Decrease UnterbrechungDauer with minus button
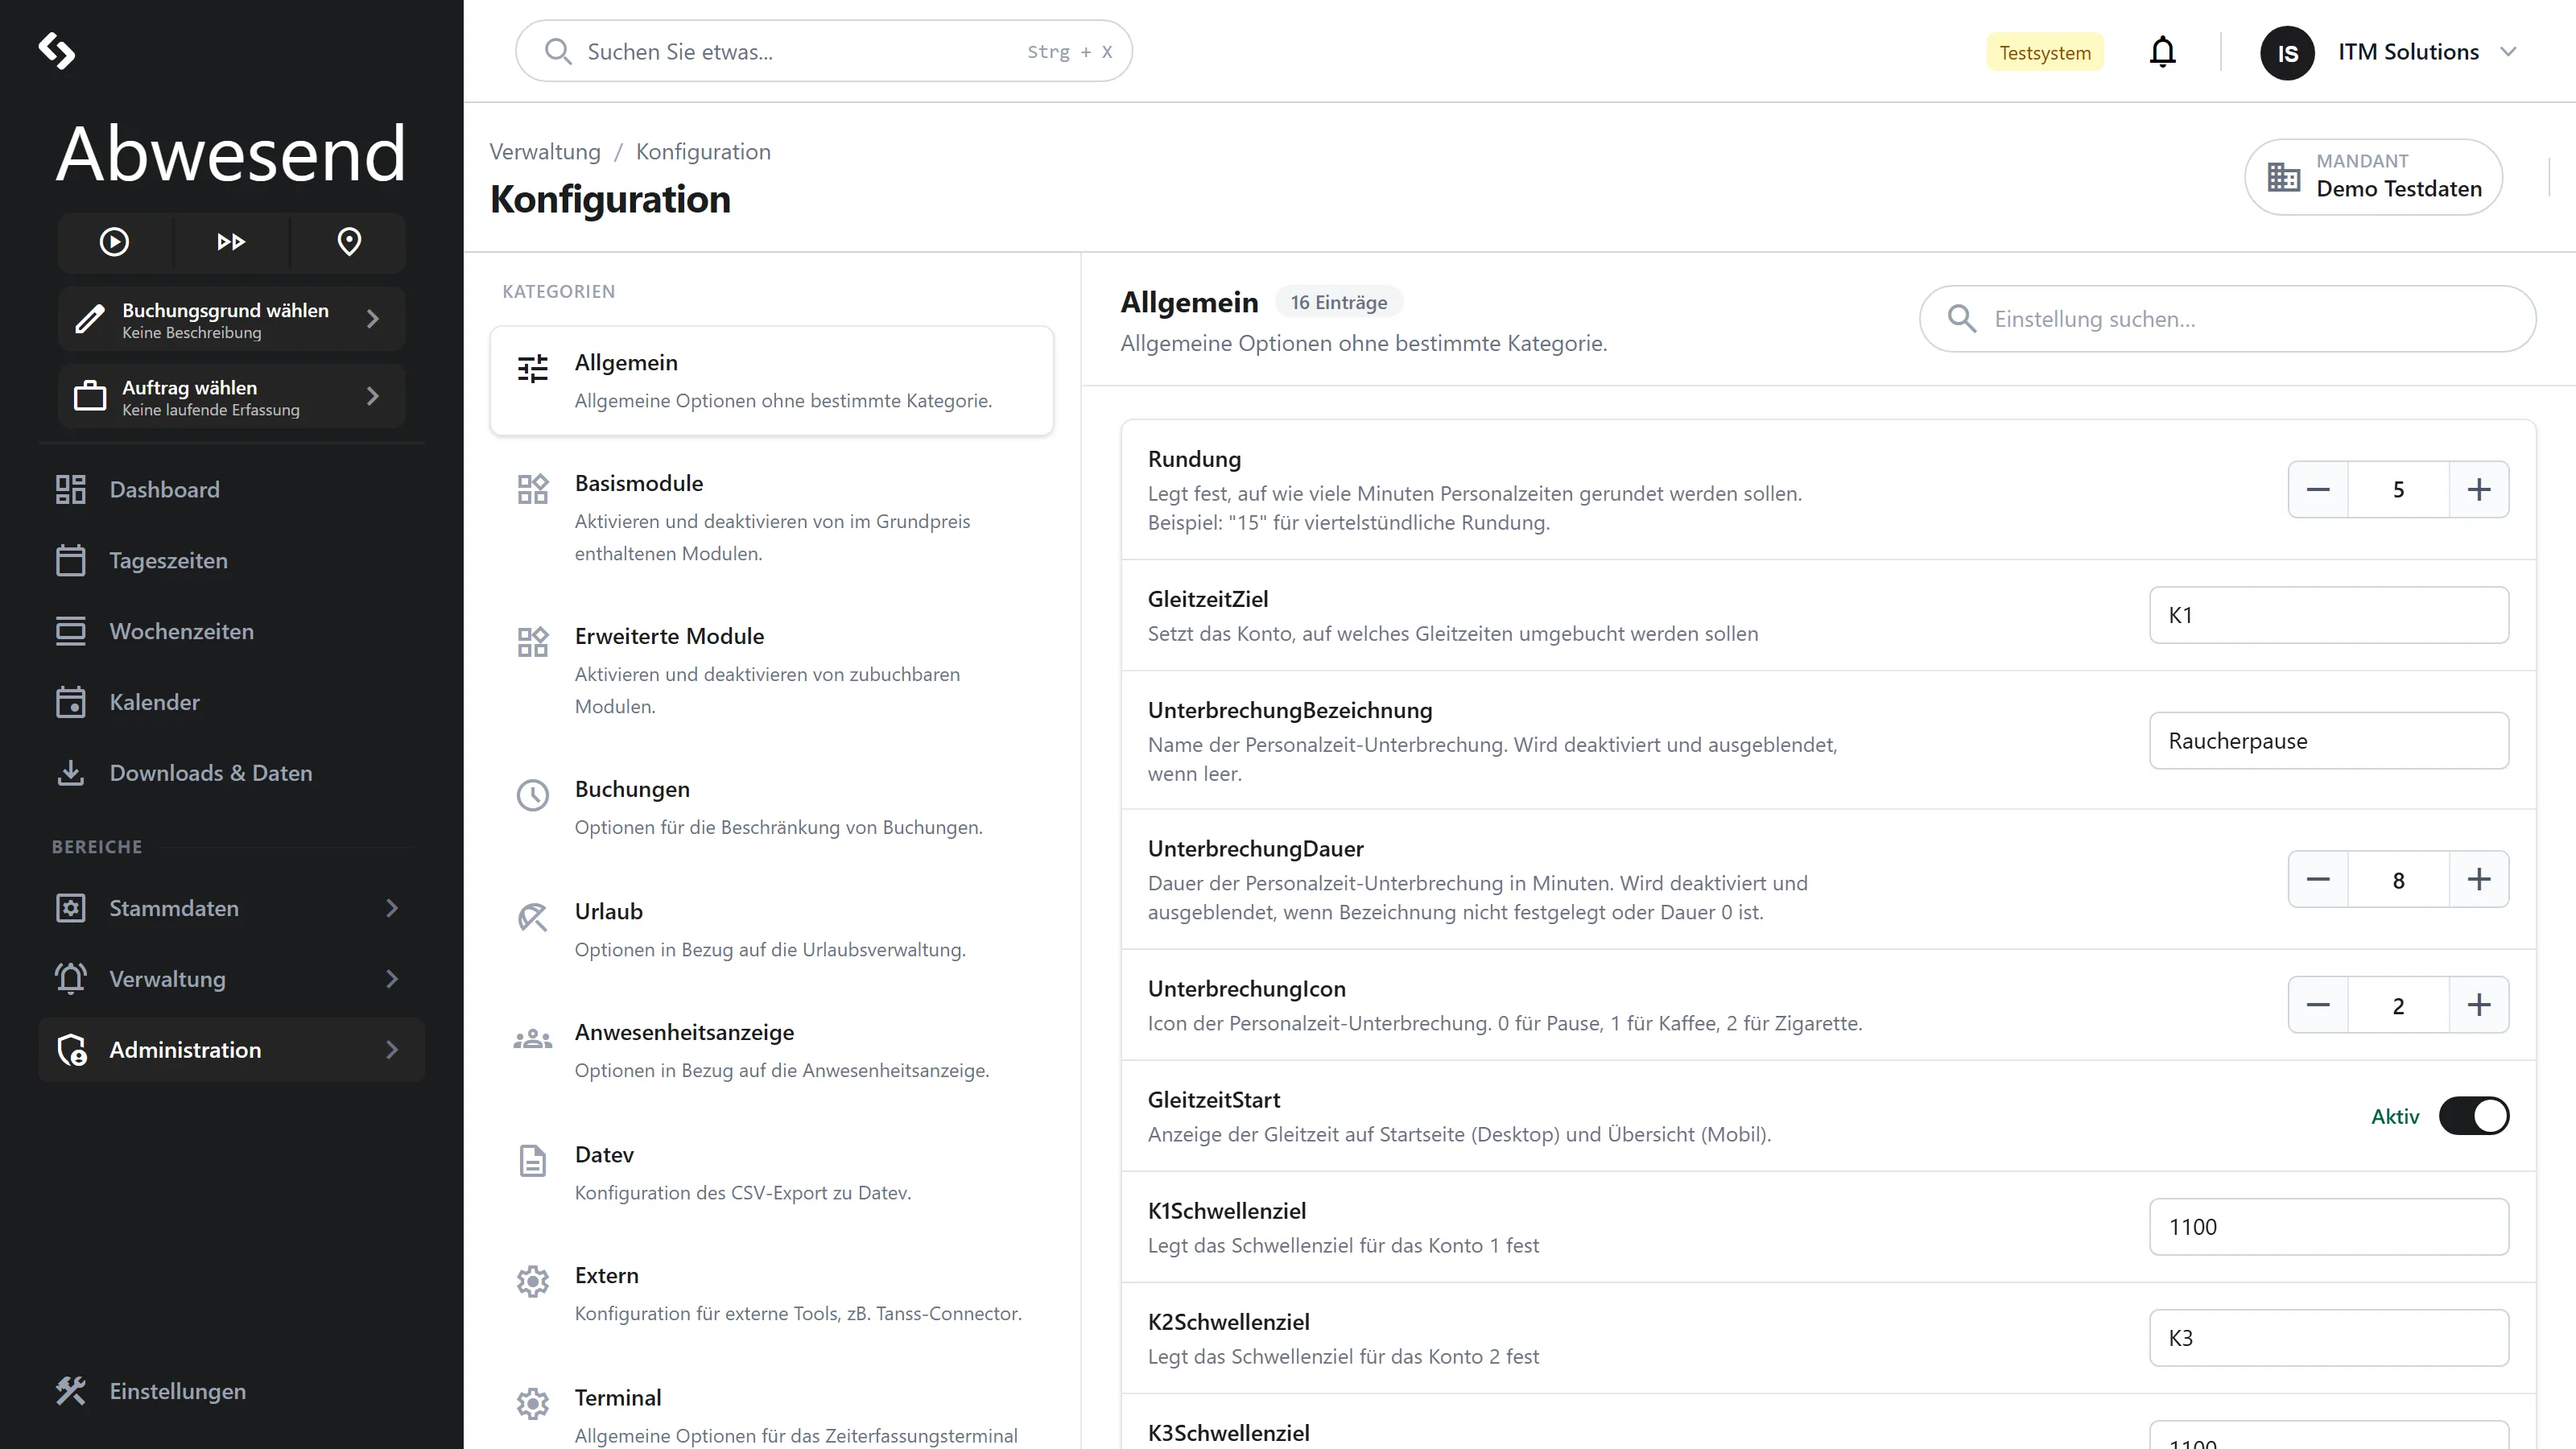Viewport: 2576px width, 1449px height. 2318,880
